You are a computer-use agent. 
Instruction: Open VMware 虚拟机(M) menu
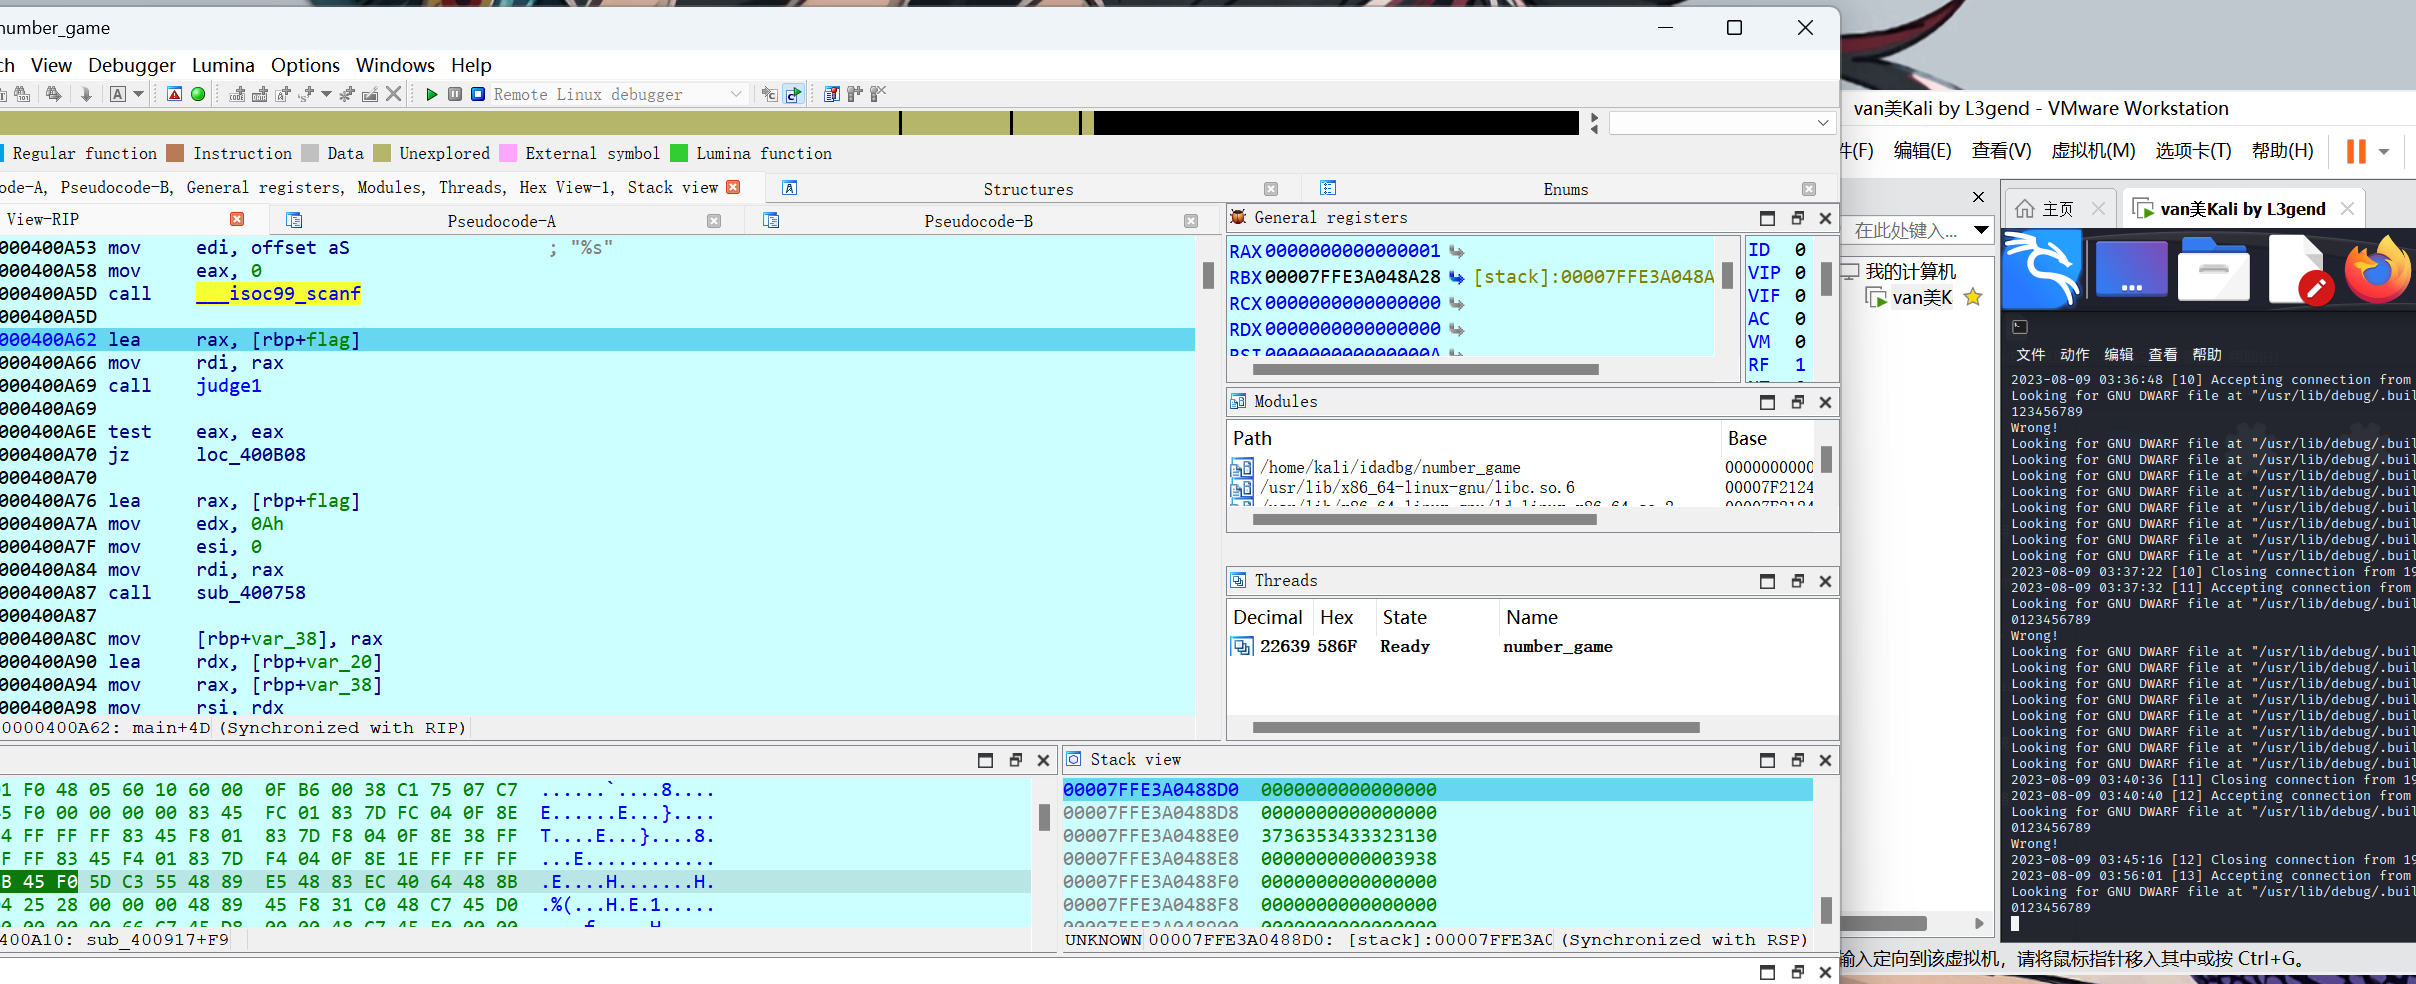(x=2093, y=151)
